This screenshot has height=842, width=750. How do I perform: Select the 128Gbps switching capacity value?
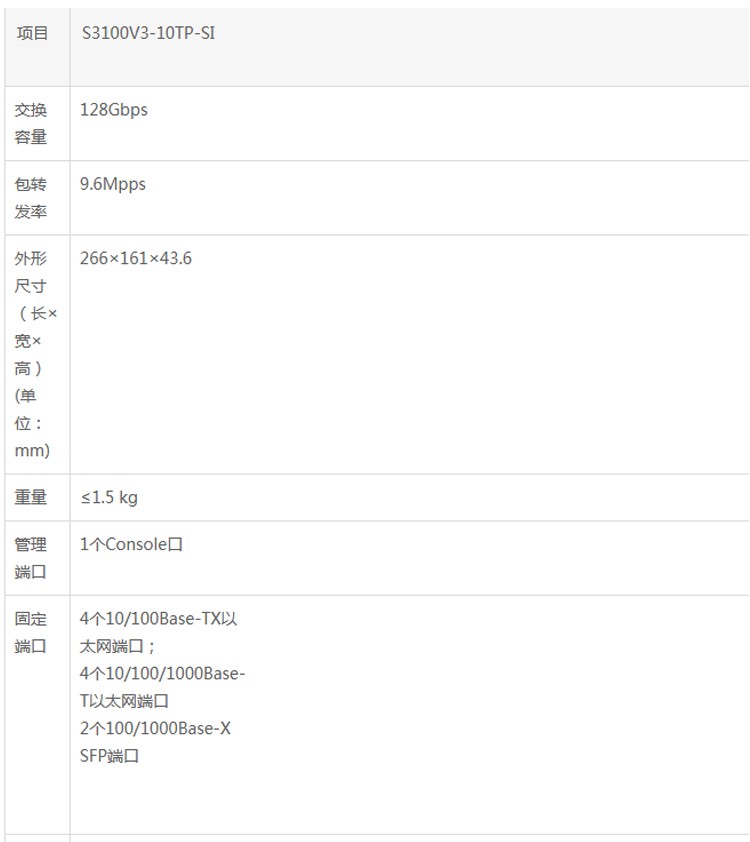point(114,110)
